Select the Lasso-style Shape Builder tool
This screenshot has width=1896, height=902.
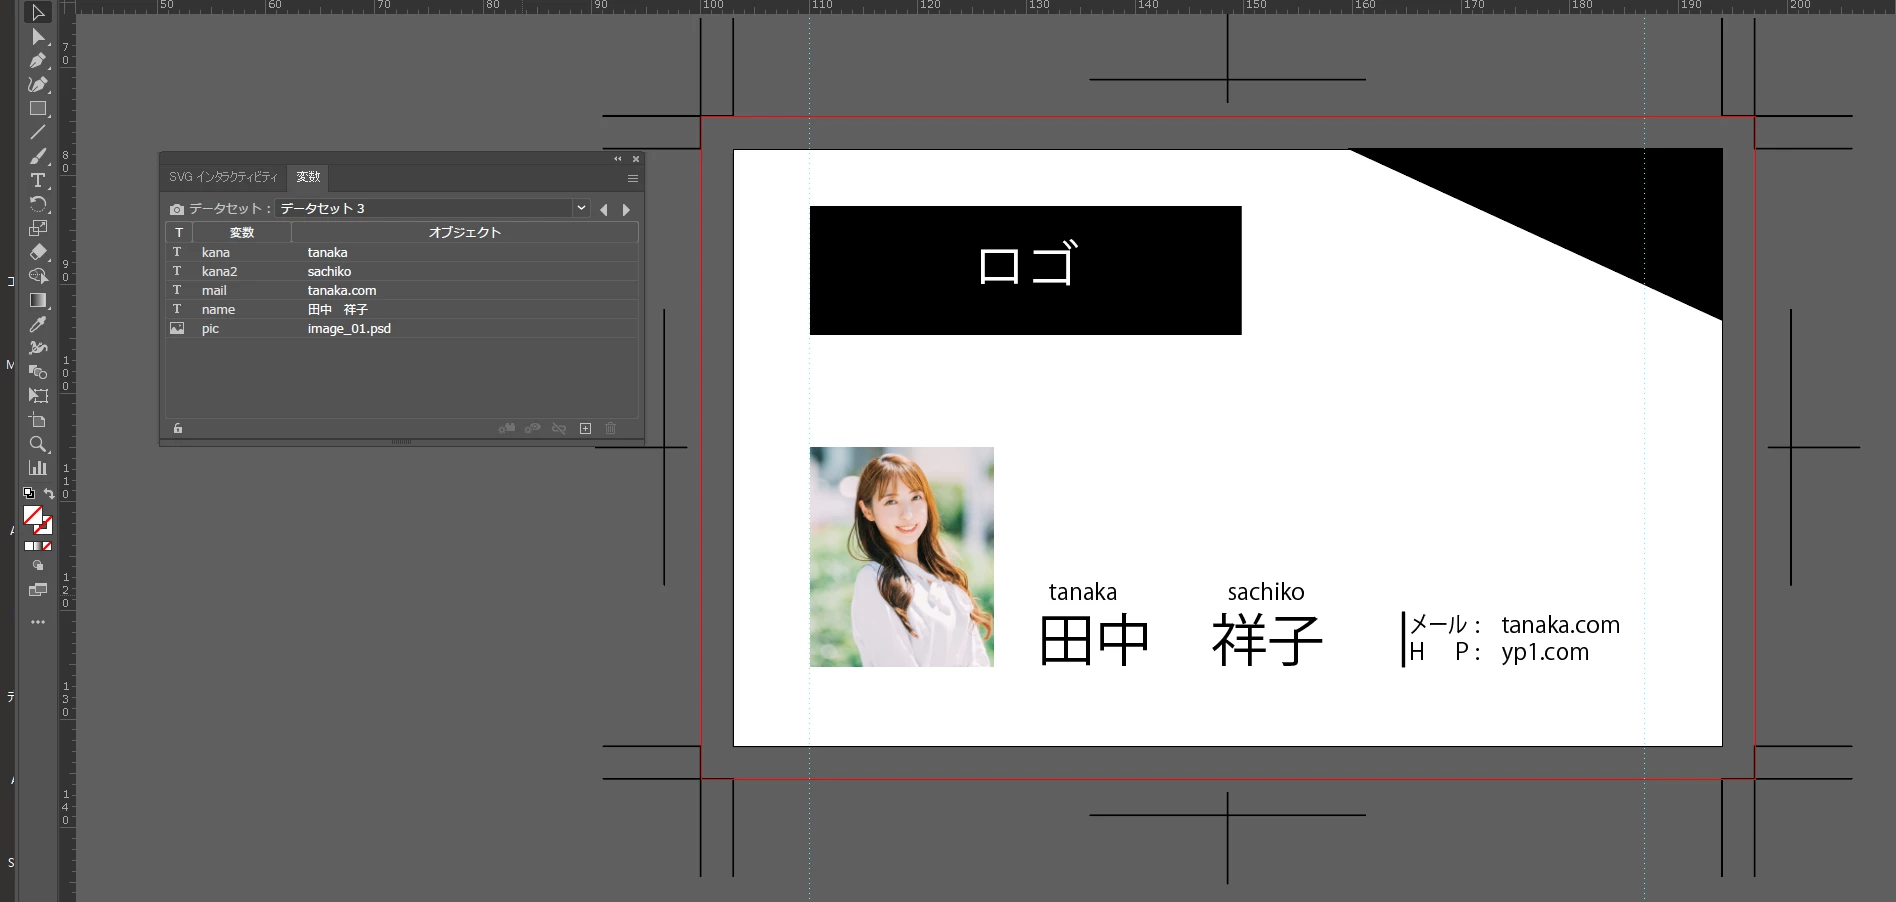pyautogui.click(x=38, y=276)
